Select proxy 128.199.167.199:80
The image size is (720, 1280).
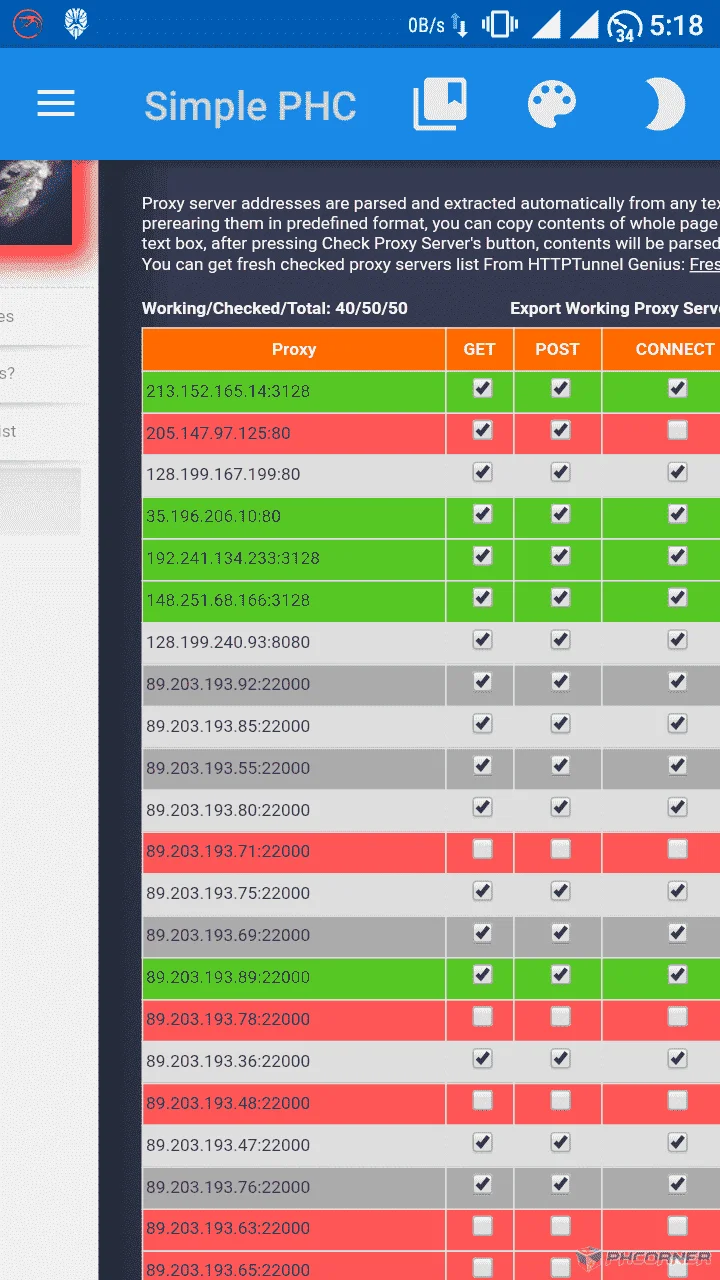[223, 475]
